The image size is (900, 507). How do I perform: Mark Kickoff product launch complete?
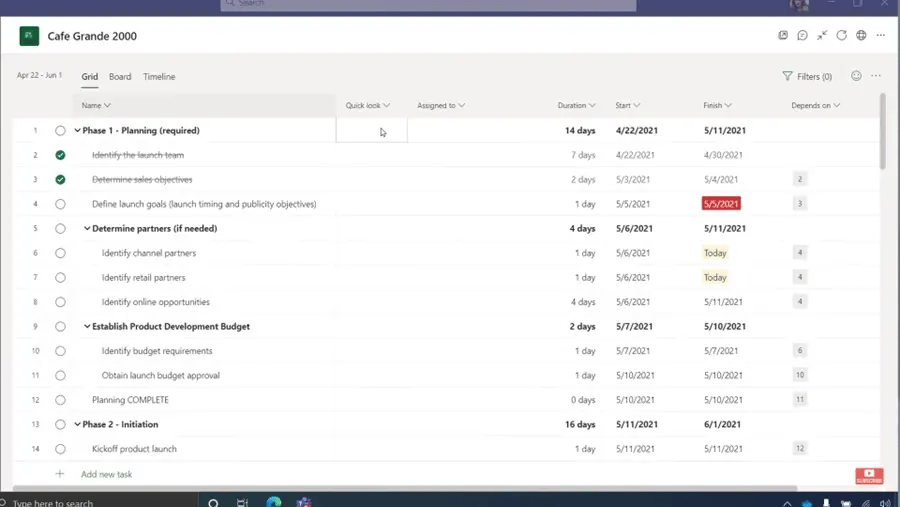(x=60, y=449)
